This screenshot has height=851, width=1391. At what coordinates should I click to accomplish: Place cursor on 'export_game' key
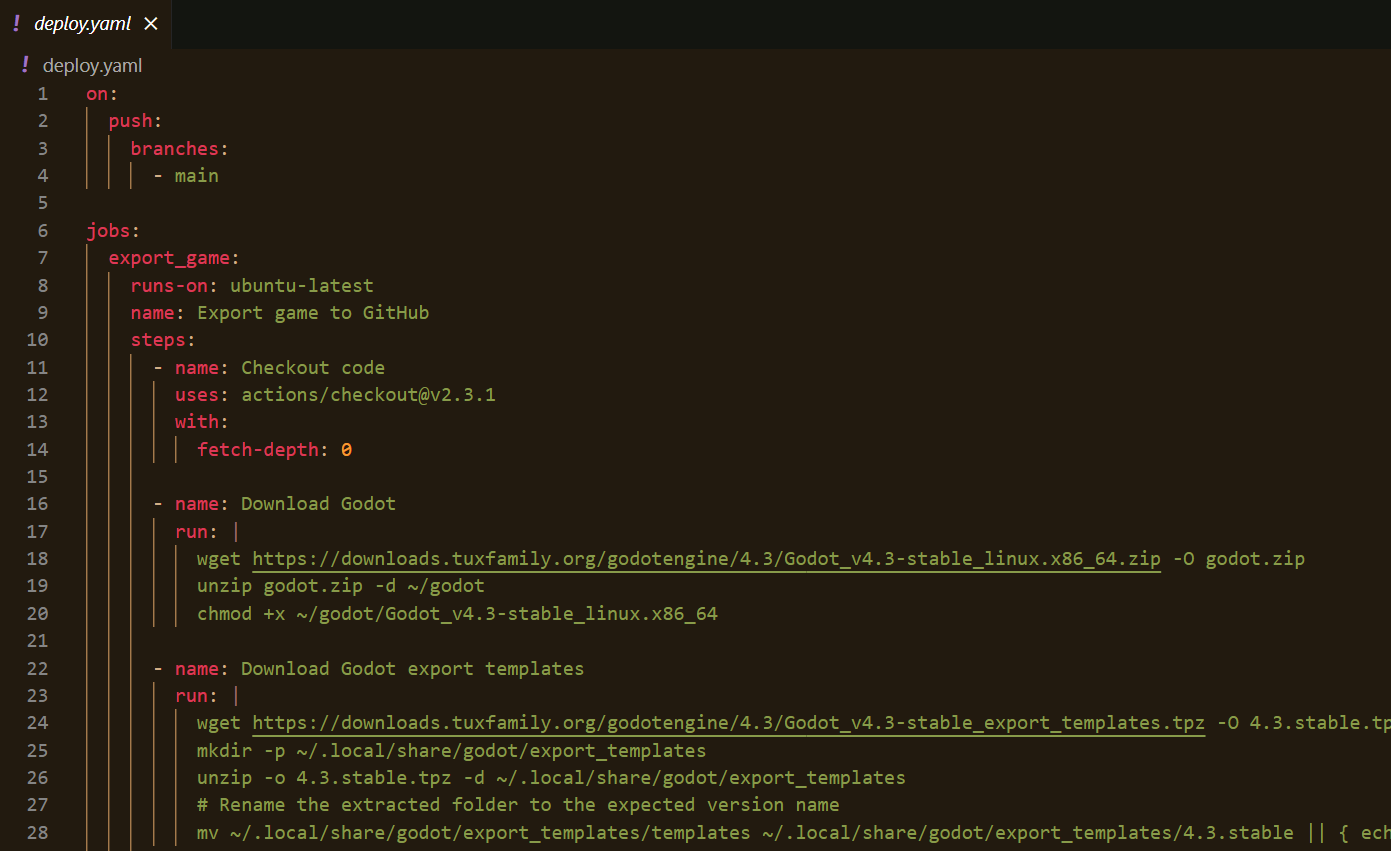click(x=169, y=258)
